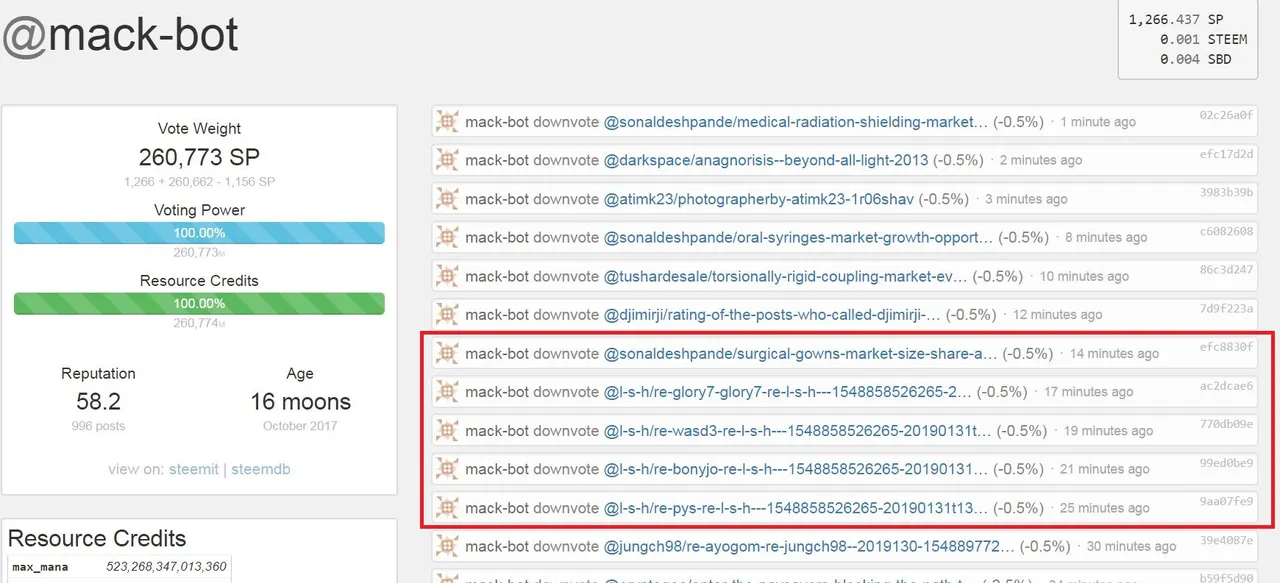
Task: Click transaction hash 9aa07fe9
Action: click(1226, 502)
